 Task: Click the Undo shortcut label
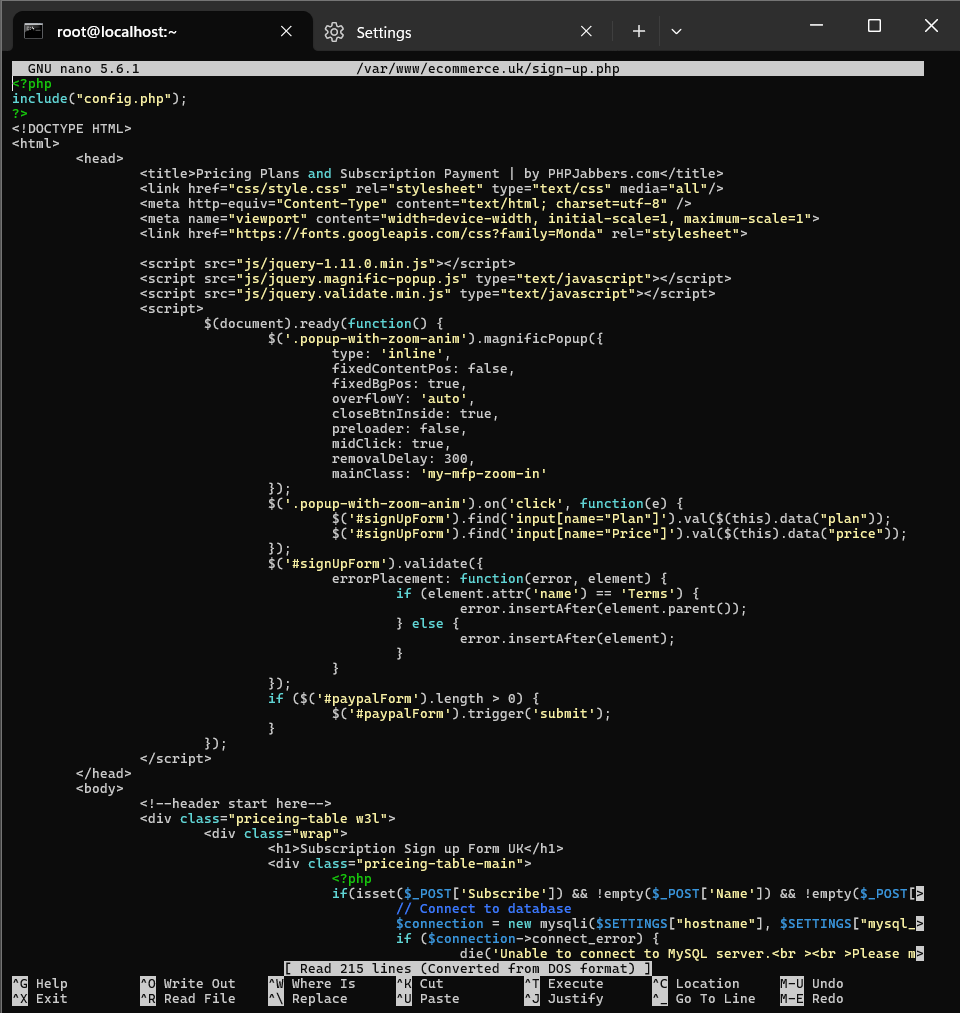828,983
